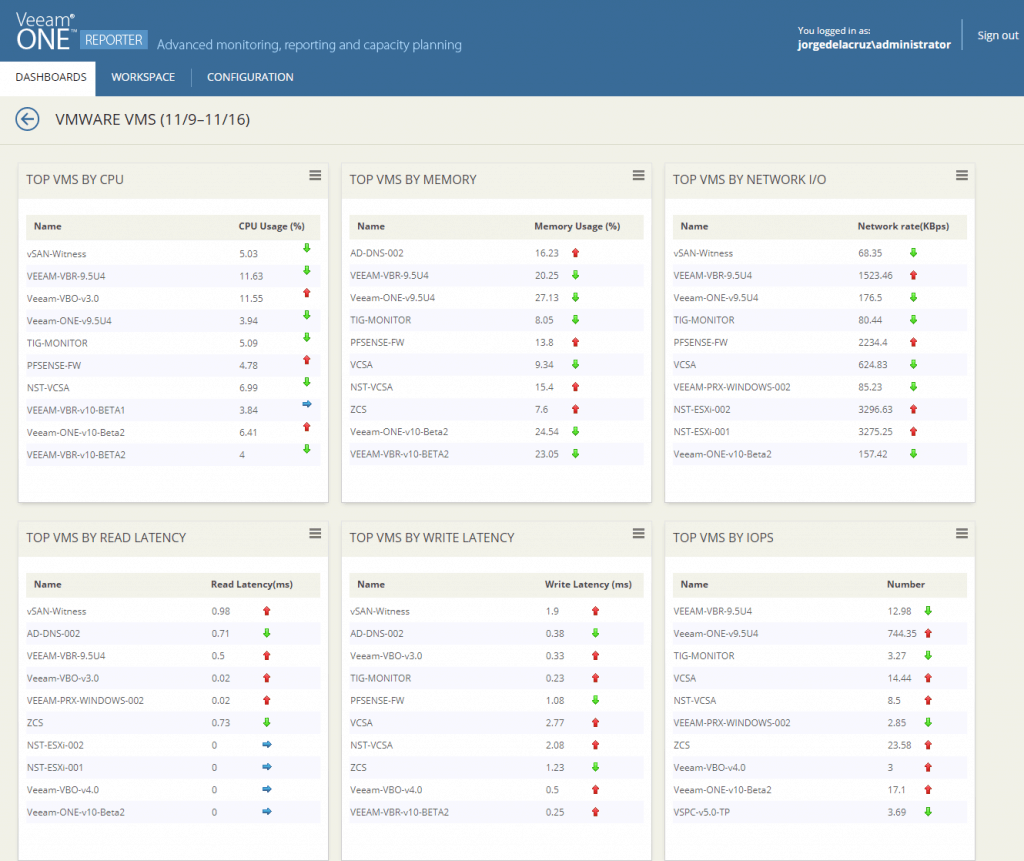Select Veeam-VBO-v4.0 in the IOPS table

coord(820,767)
